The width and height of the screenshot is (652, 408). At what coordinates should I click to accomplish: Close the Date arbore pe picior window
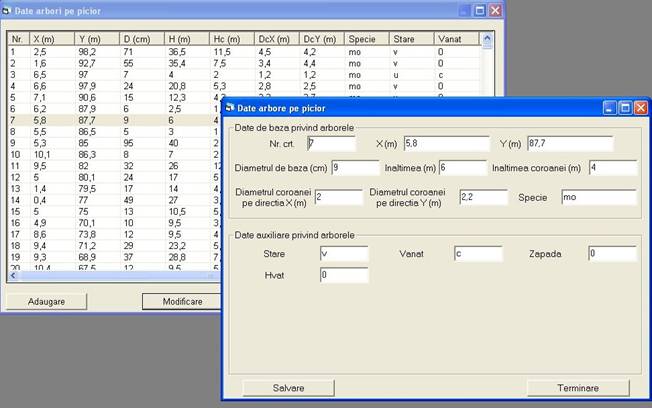click(640, 108)
